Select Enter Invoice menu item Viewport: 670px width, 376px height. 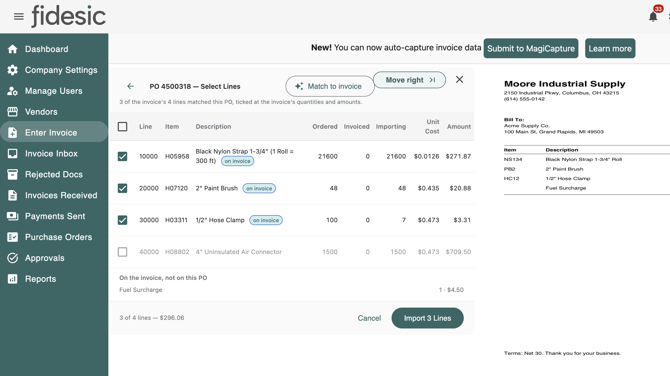click(x=54, y=132)
